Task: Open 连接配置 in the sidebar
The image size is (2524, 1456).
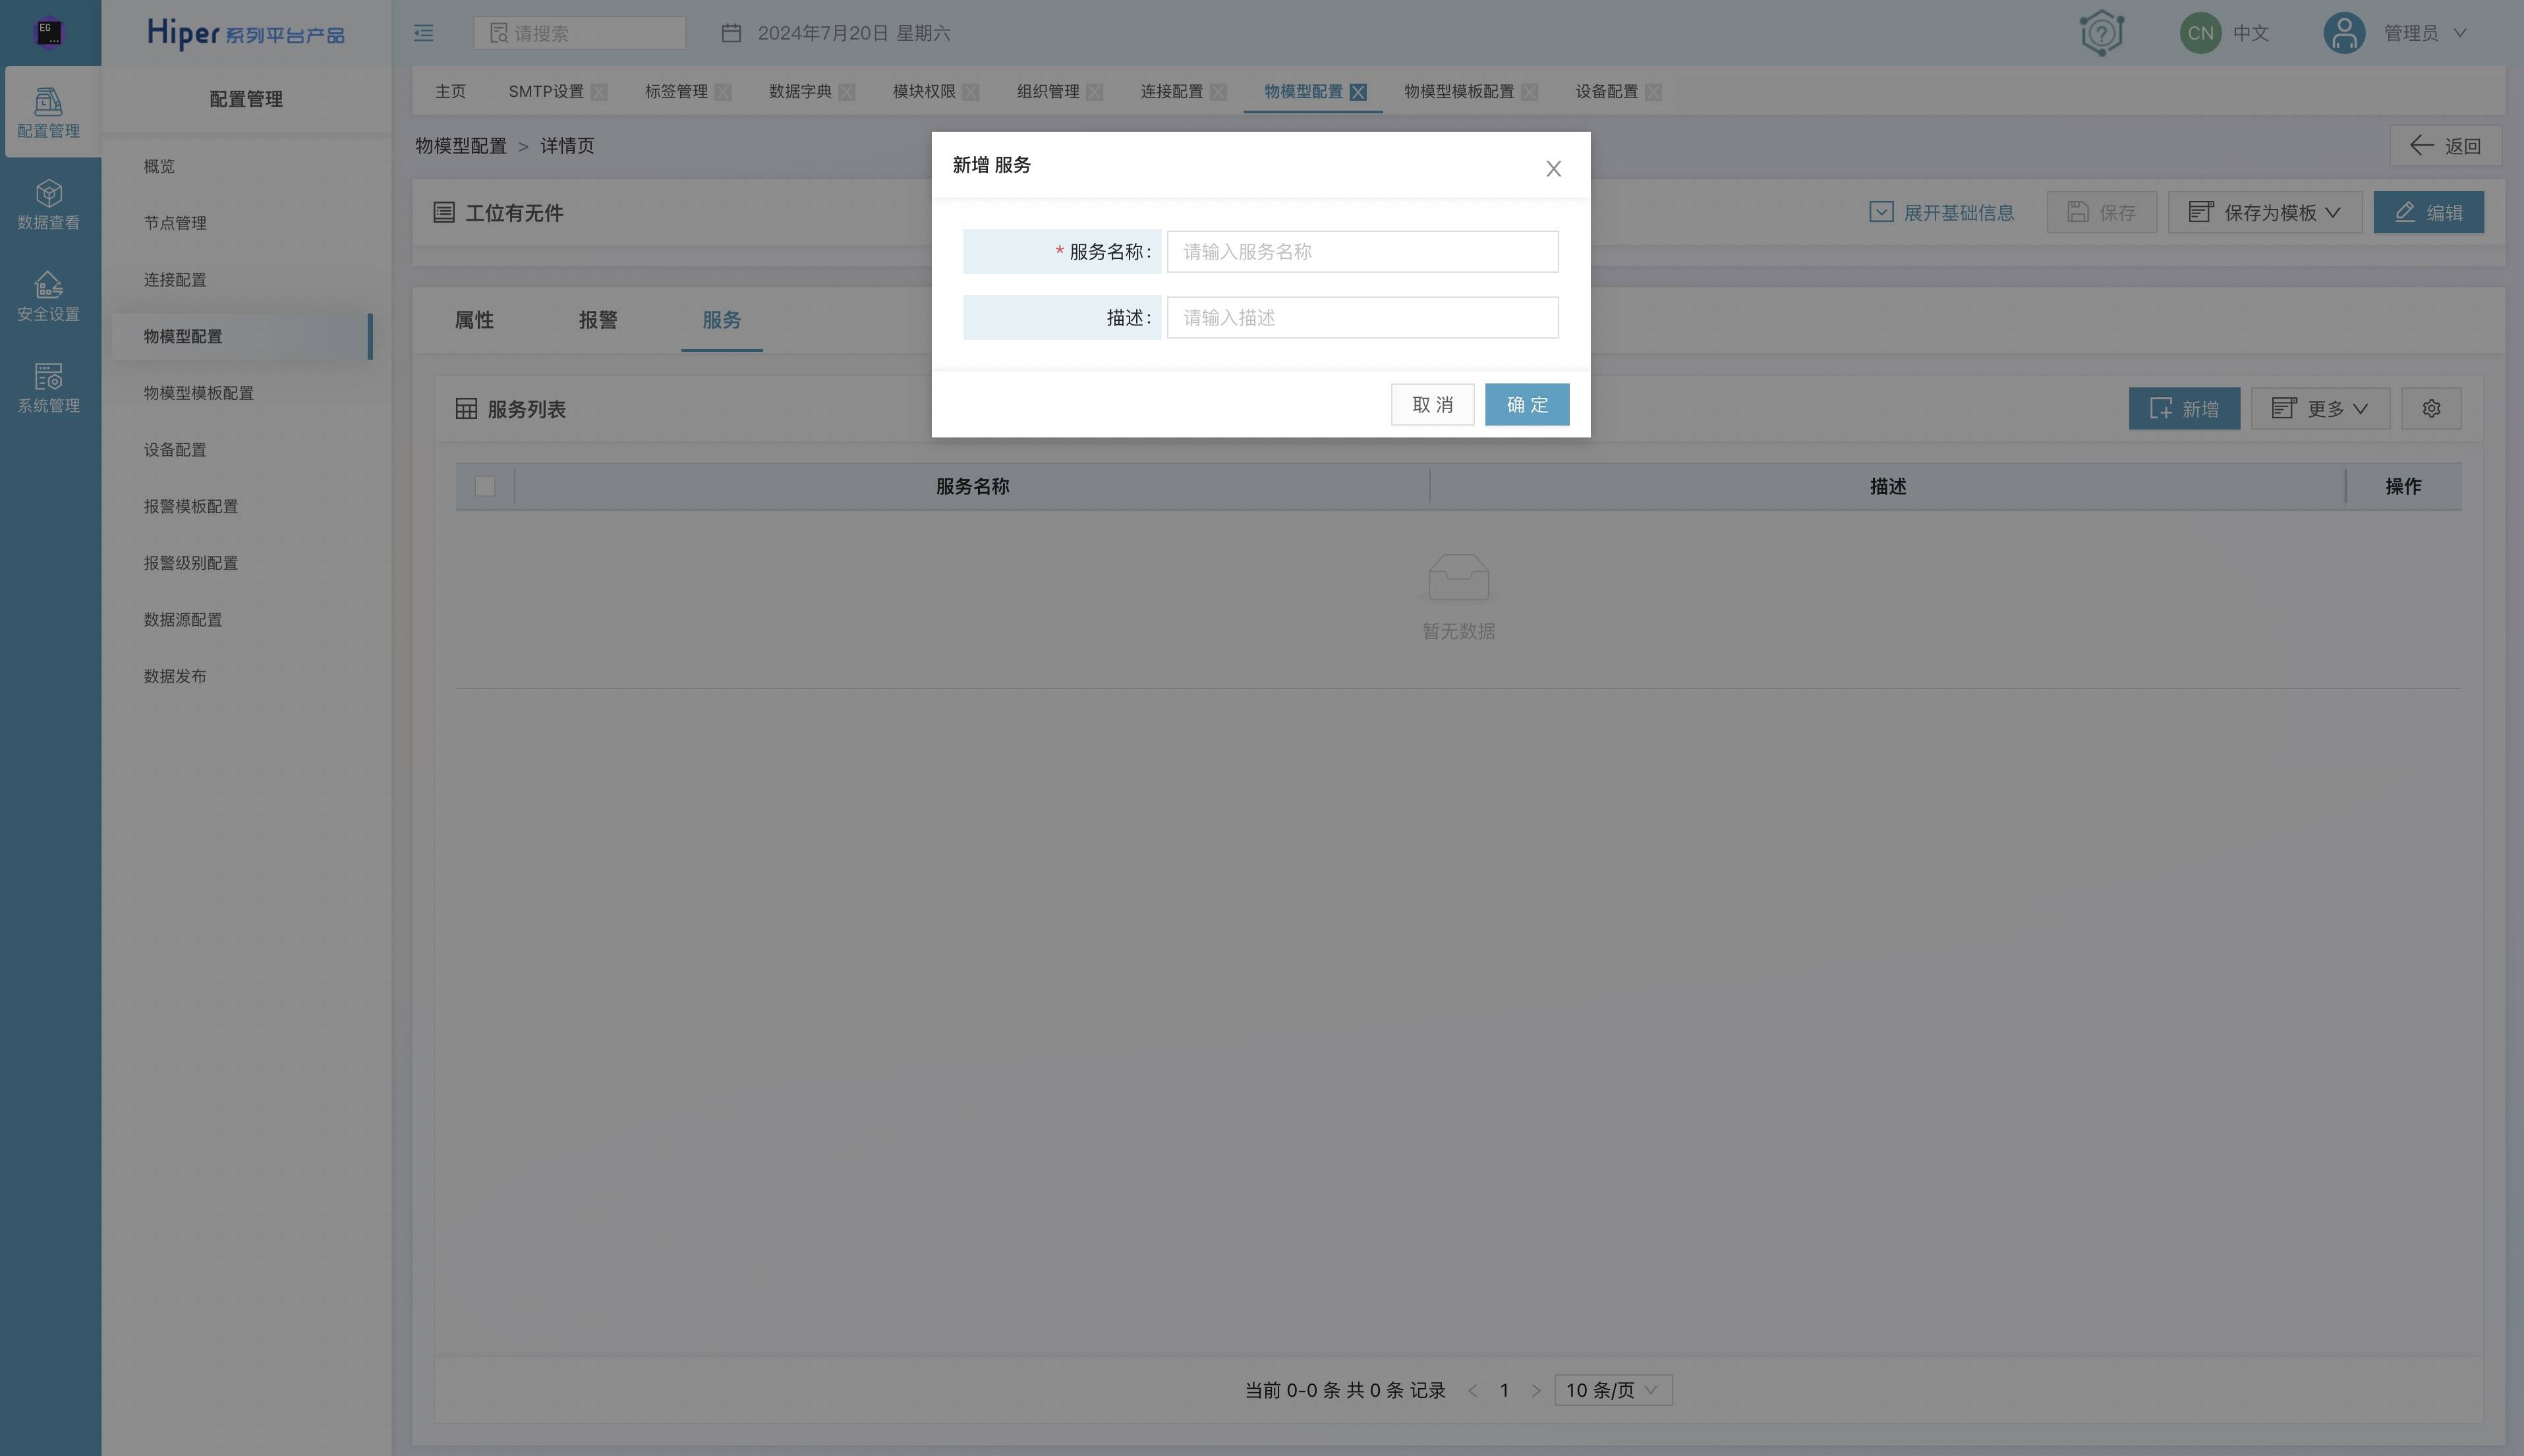Action: (175, 280)
